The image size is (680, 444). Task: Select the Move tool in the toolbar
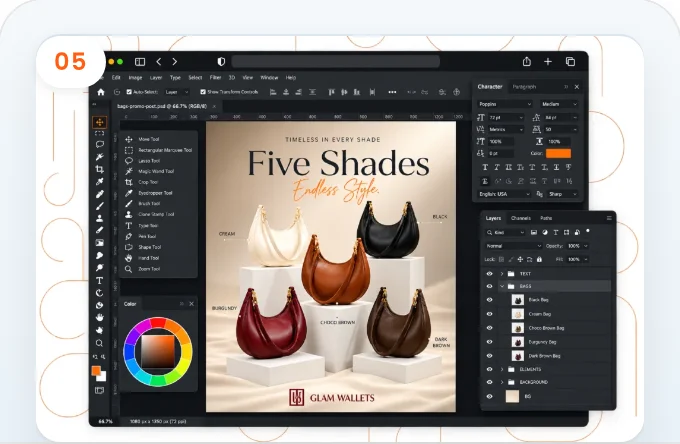pos(100,122)
